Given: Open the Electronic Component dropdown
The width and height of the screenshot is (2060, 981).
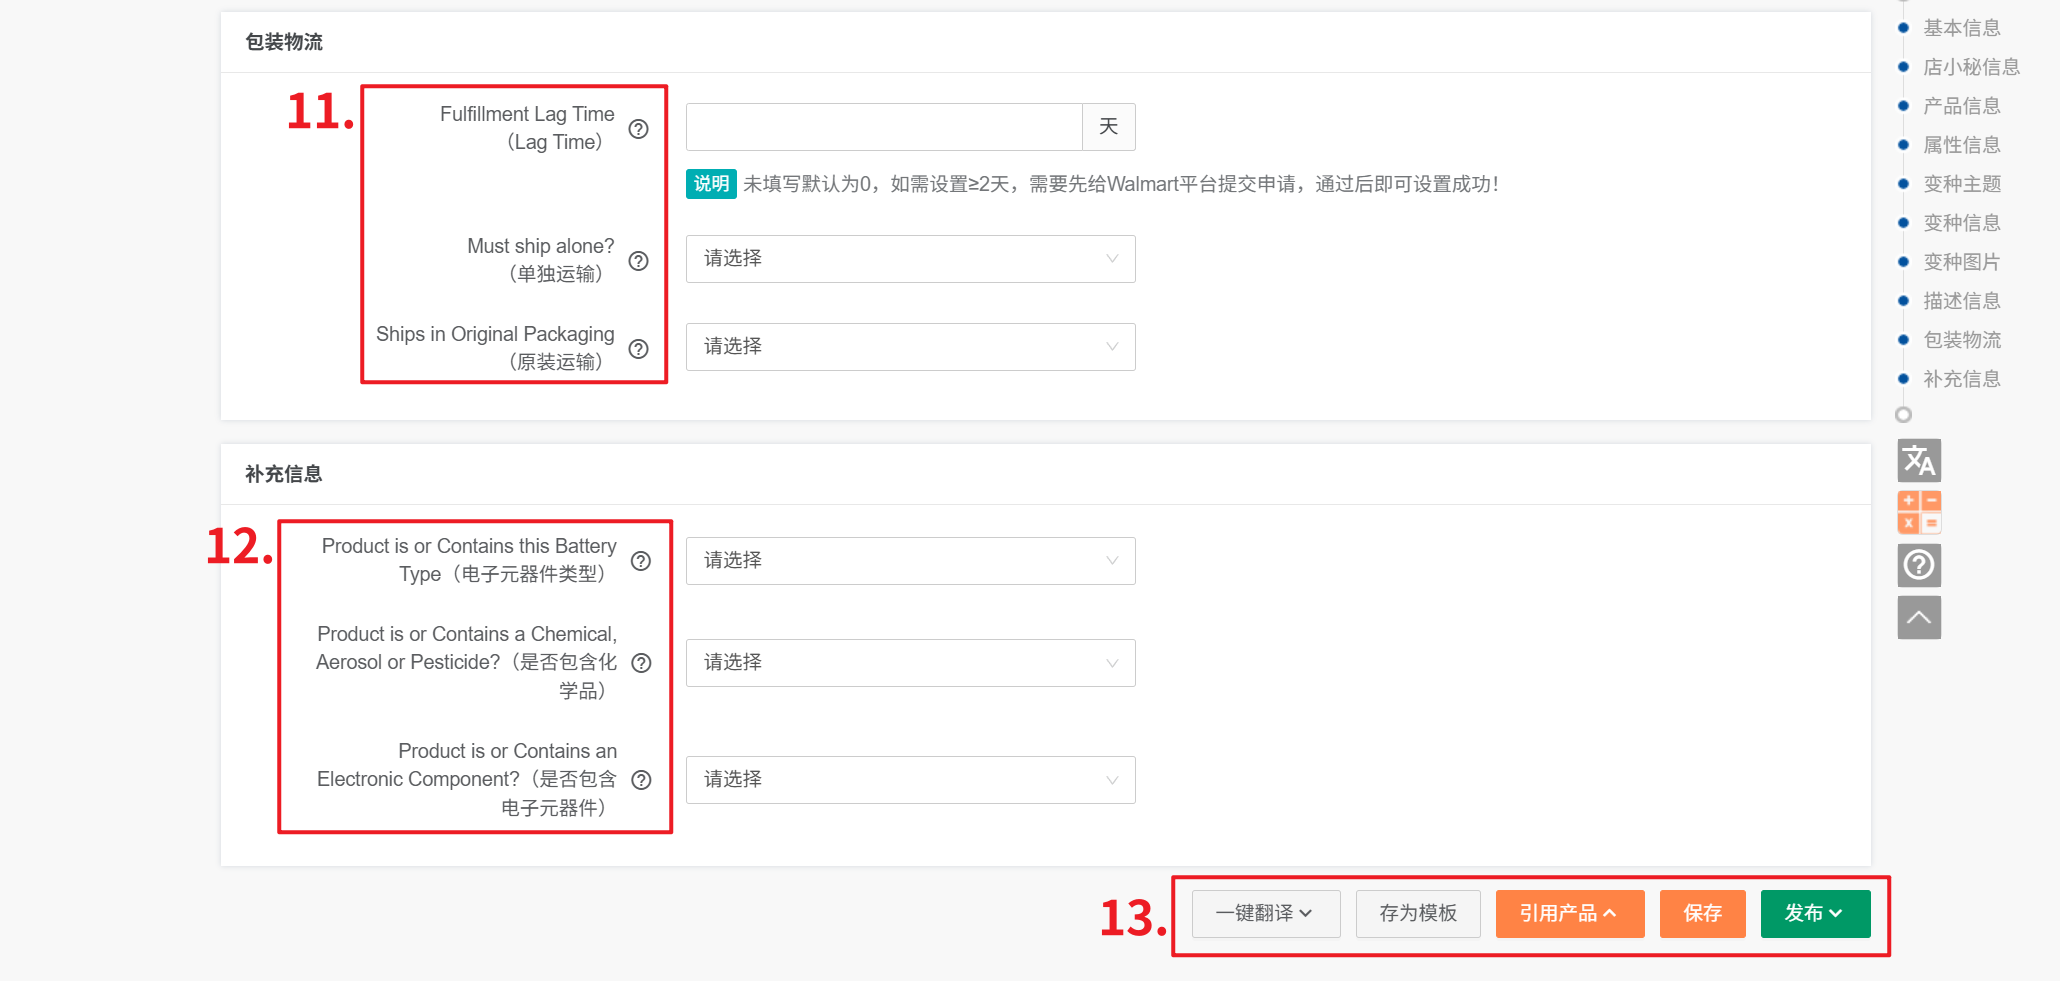Looking at the screenshot, I should [x=910, y=780].
